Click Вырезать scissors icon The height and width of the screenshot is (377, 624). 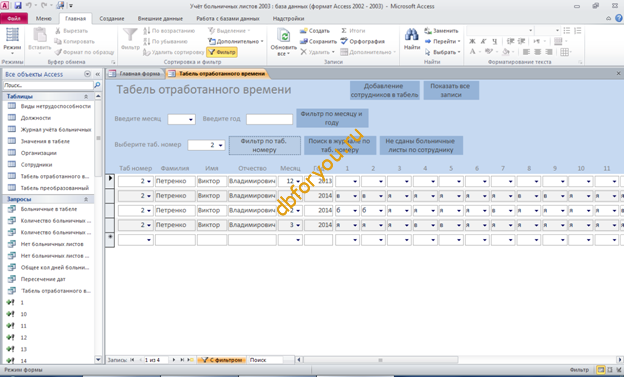tap(58, 31)
